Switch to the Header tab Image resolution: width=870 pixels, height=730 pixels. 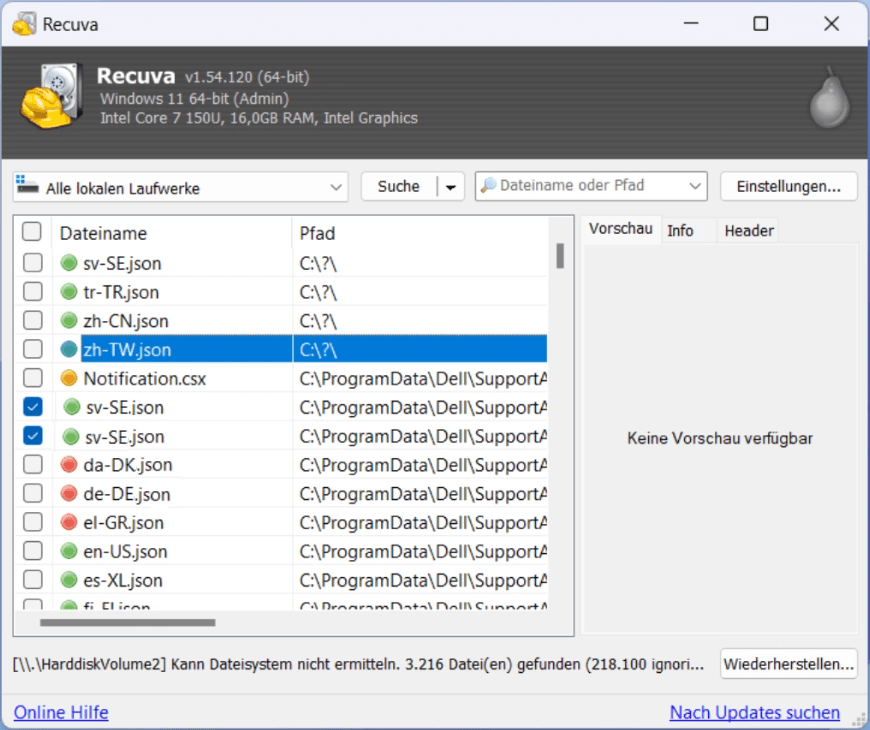[748, 231]
